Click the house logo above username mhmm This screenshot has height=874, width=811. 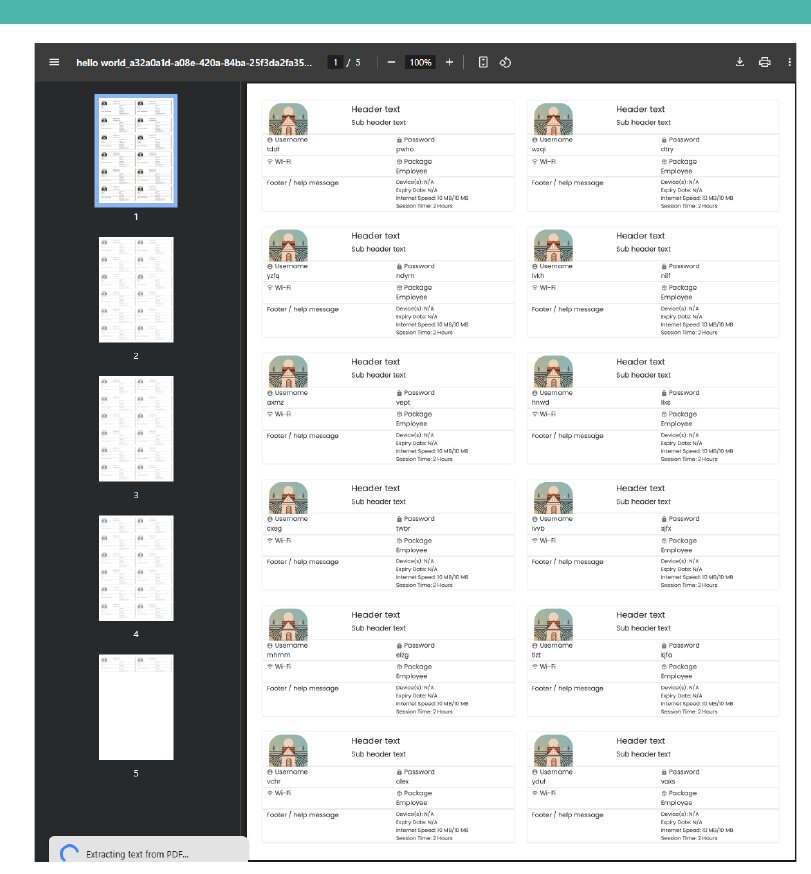coord(288,625)
